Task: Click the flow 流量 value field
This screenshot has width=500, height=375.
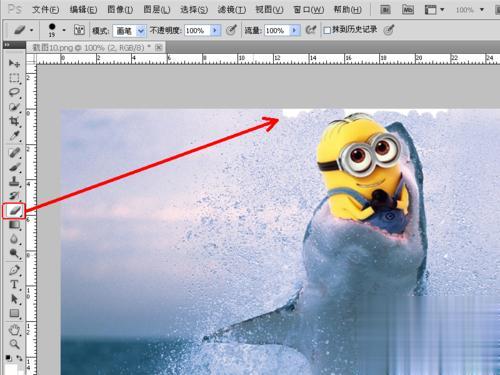Action: click(277, 31)
